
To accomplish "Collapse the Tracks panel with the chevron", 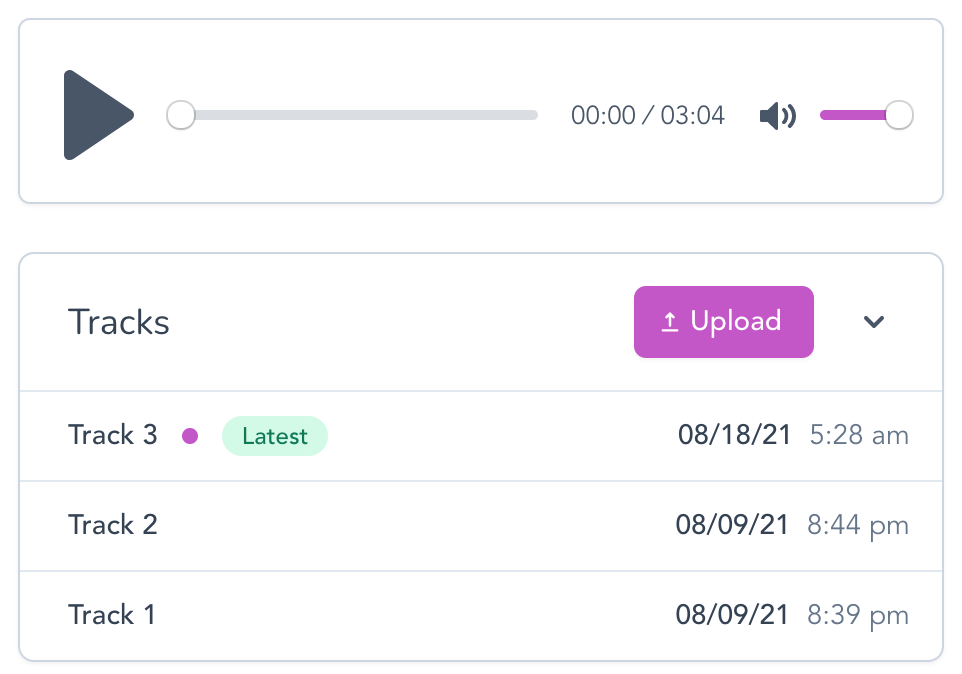I will pos(874,321).
